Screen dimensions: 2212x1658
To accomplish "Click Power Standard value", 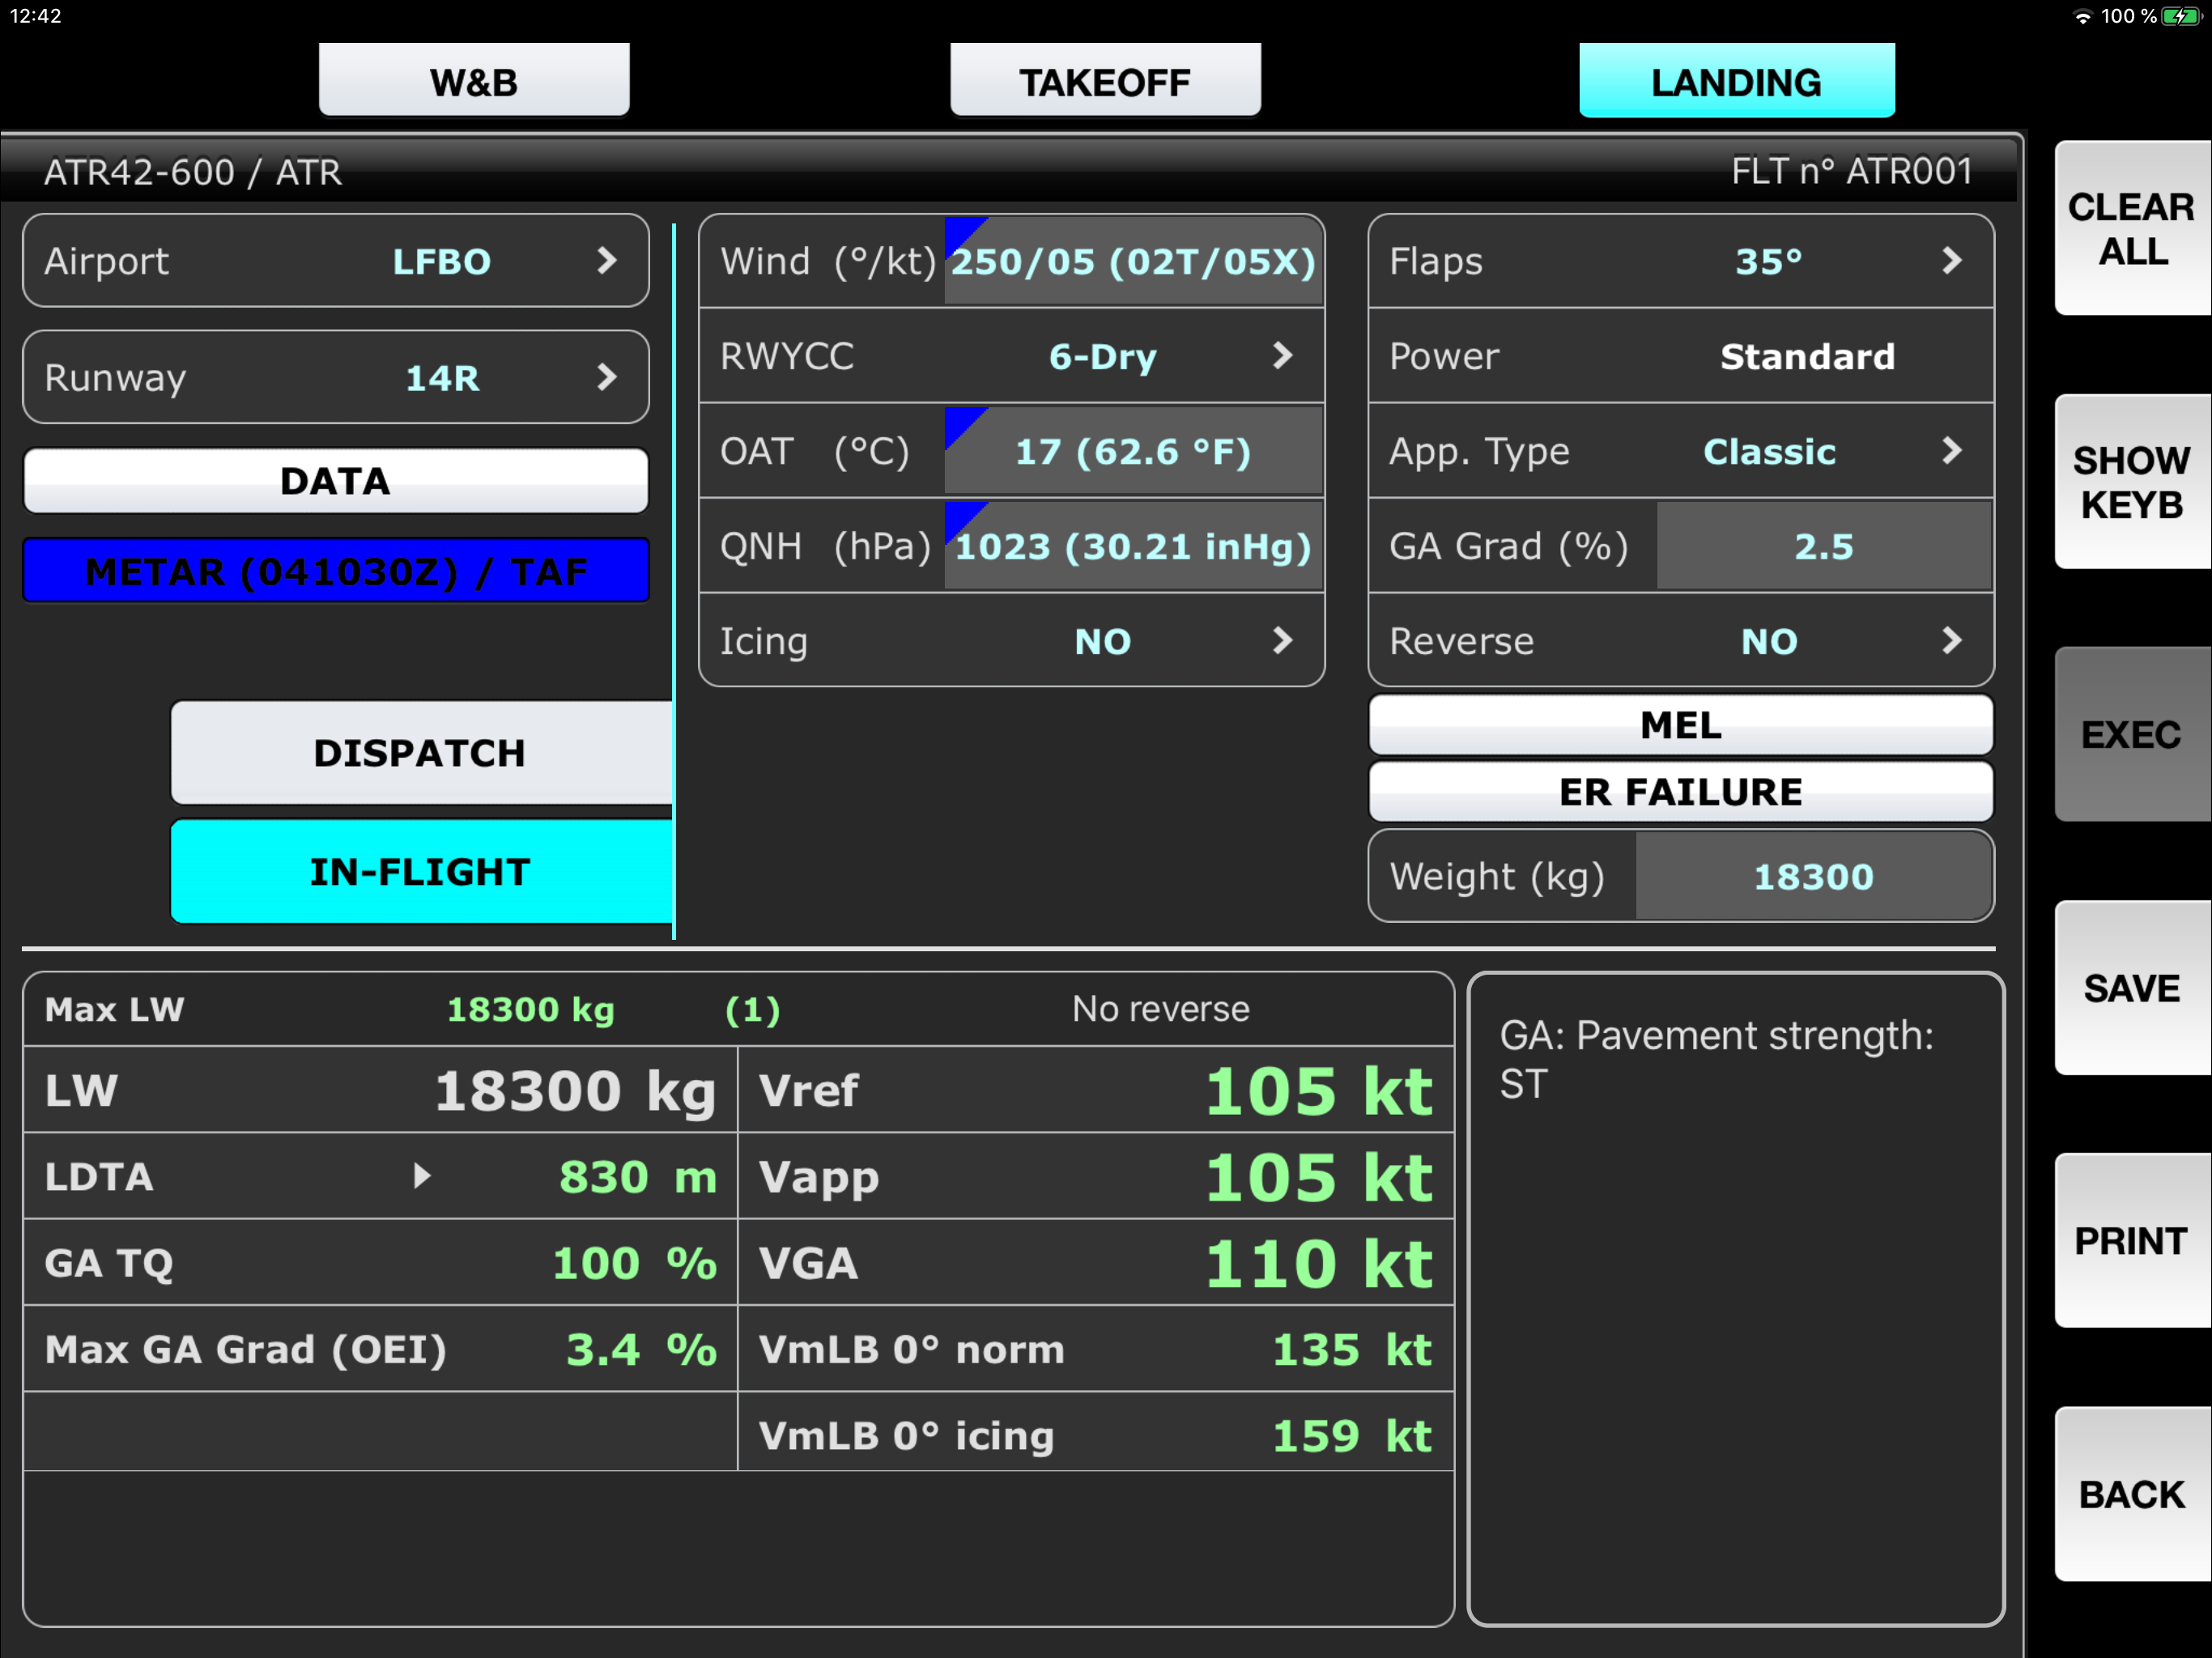I will [x=1807, y=356].
